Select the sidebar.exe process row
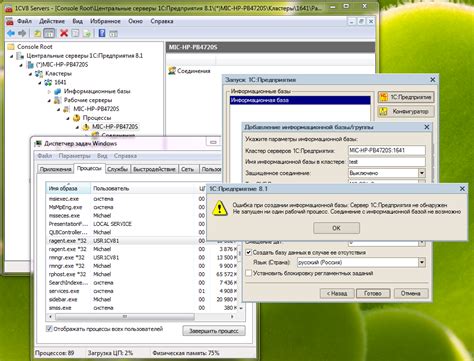The image size is (474, 361). [x=142, y=299]
